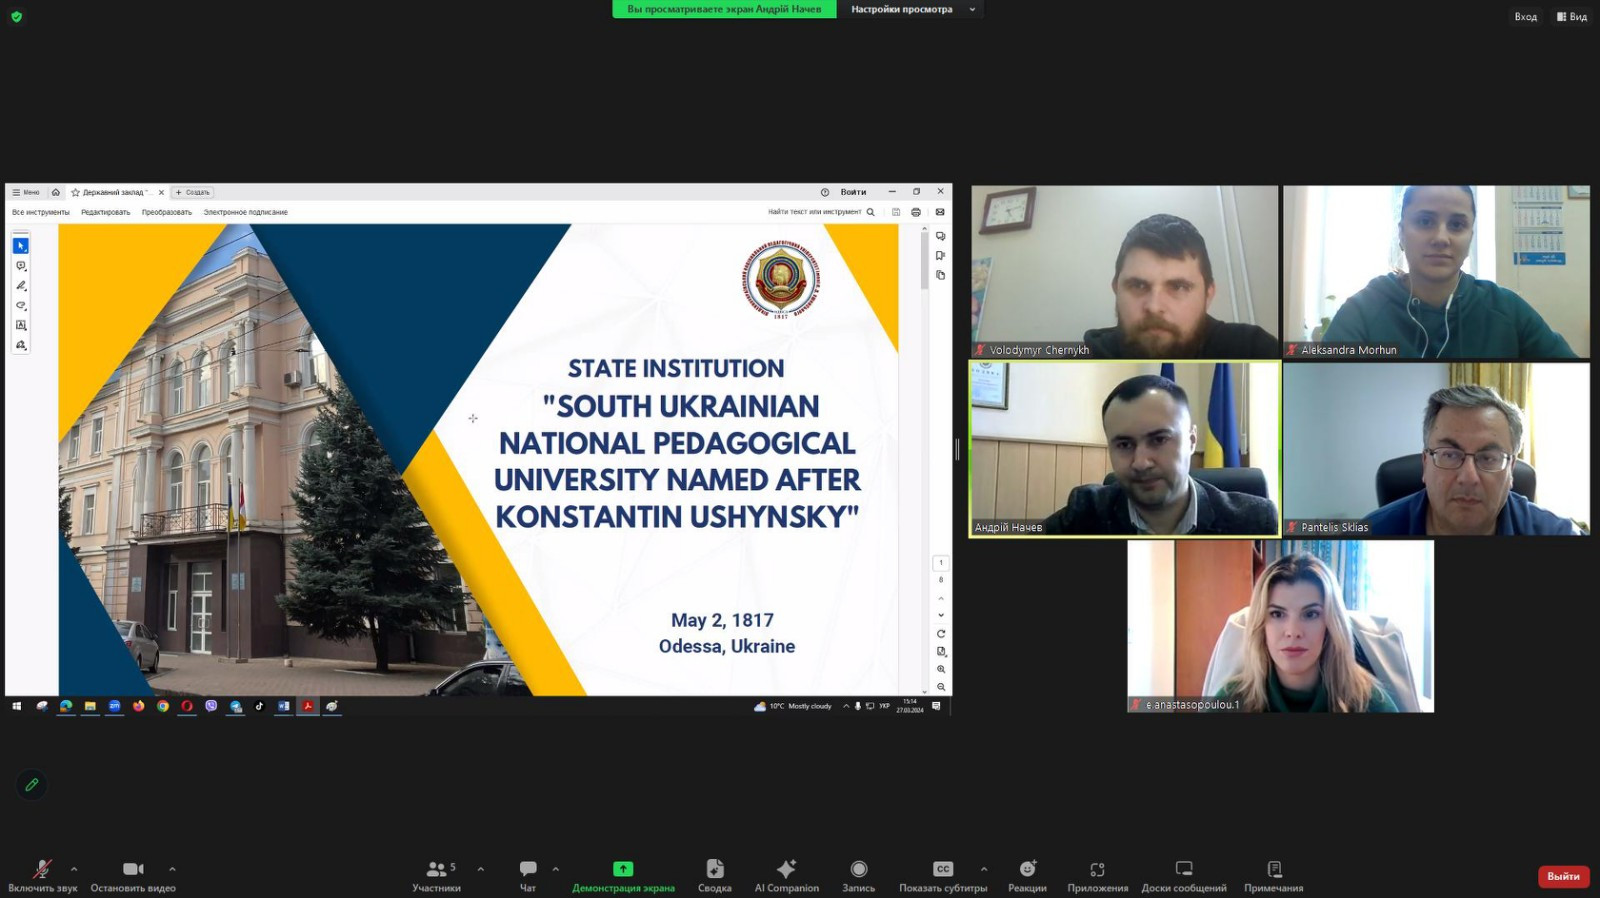Click the green Share Screen icon
This screenshot has height=898, width=1600.
tap(623, 869)
